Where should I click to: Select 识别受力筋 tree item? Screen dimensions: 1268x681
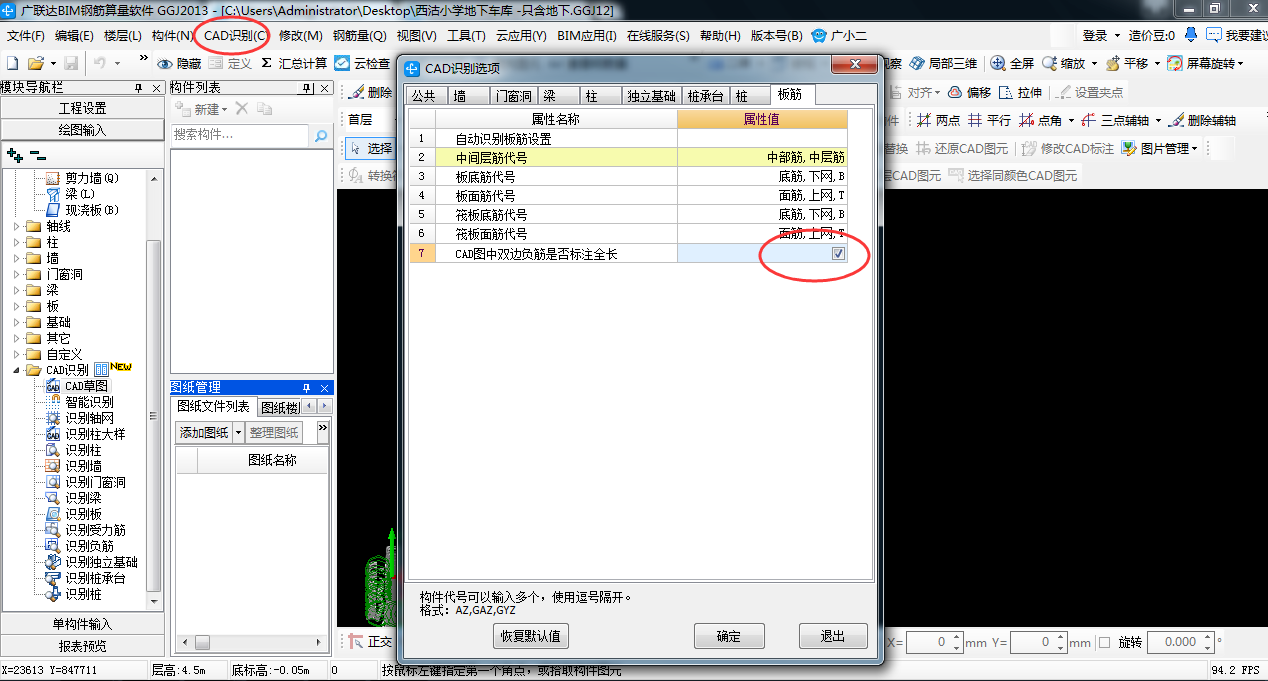(x=95, y=530)
